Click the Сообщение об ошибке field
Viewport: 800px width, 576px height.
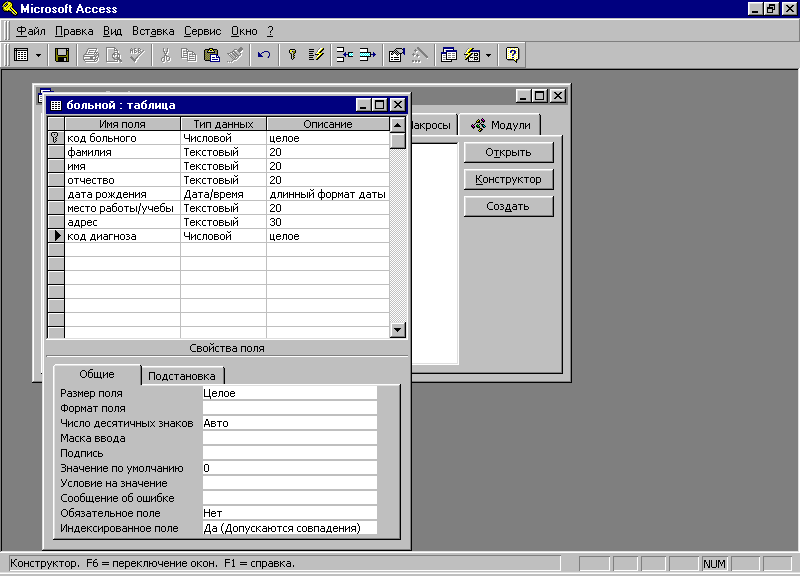(x=289, y=498)
